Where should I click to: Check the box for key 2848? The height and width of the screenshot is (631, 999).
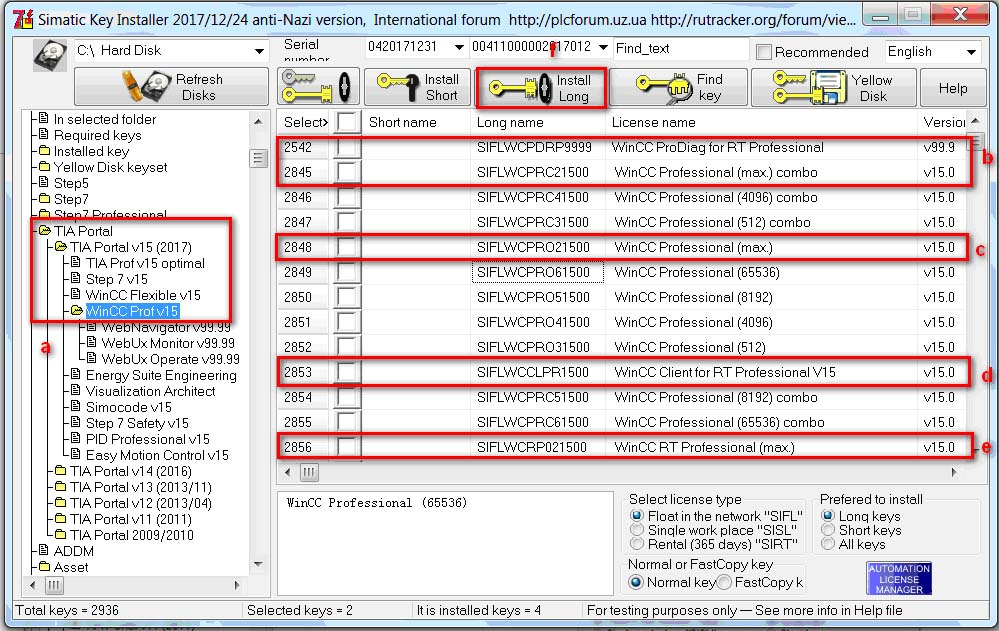click(x=347, y=247)
